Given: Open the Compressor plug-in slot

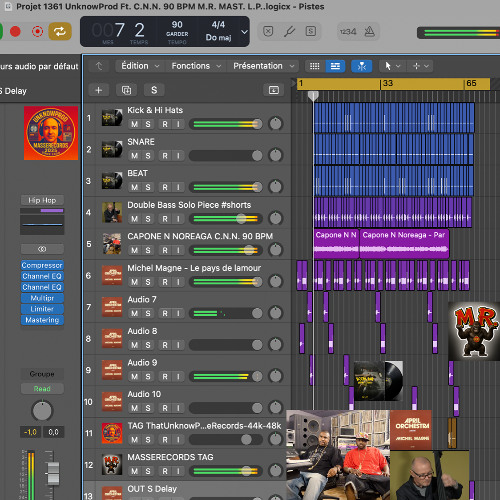Looking at the screenshot, I should click(x=42, y=265).
